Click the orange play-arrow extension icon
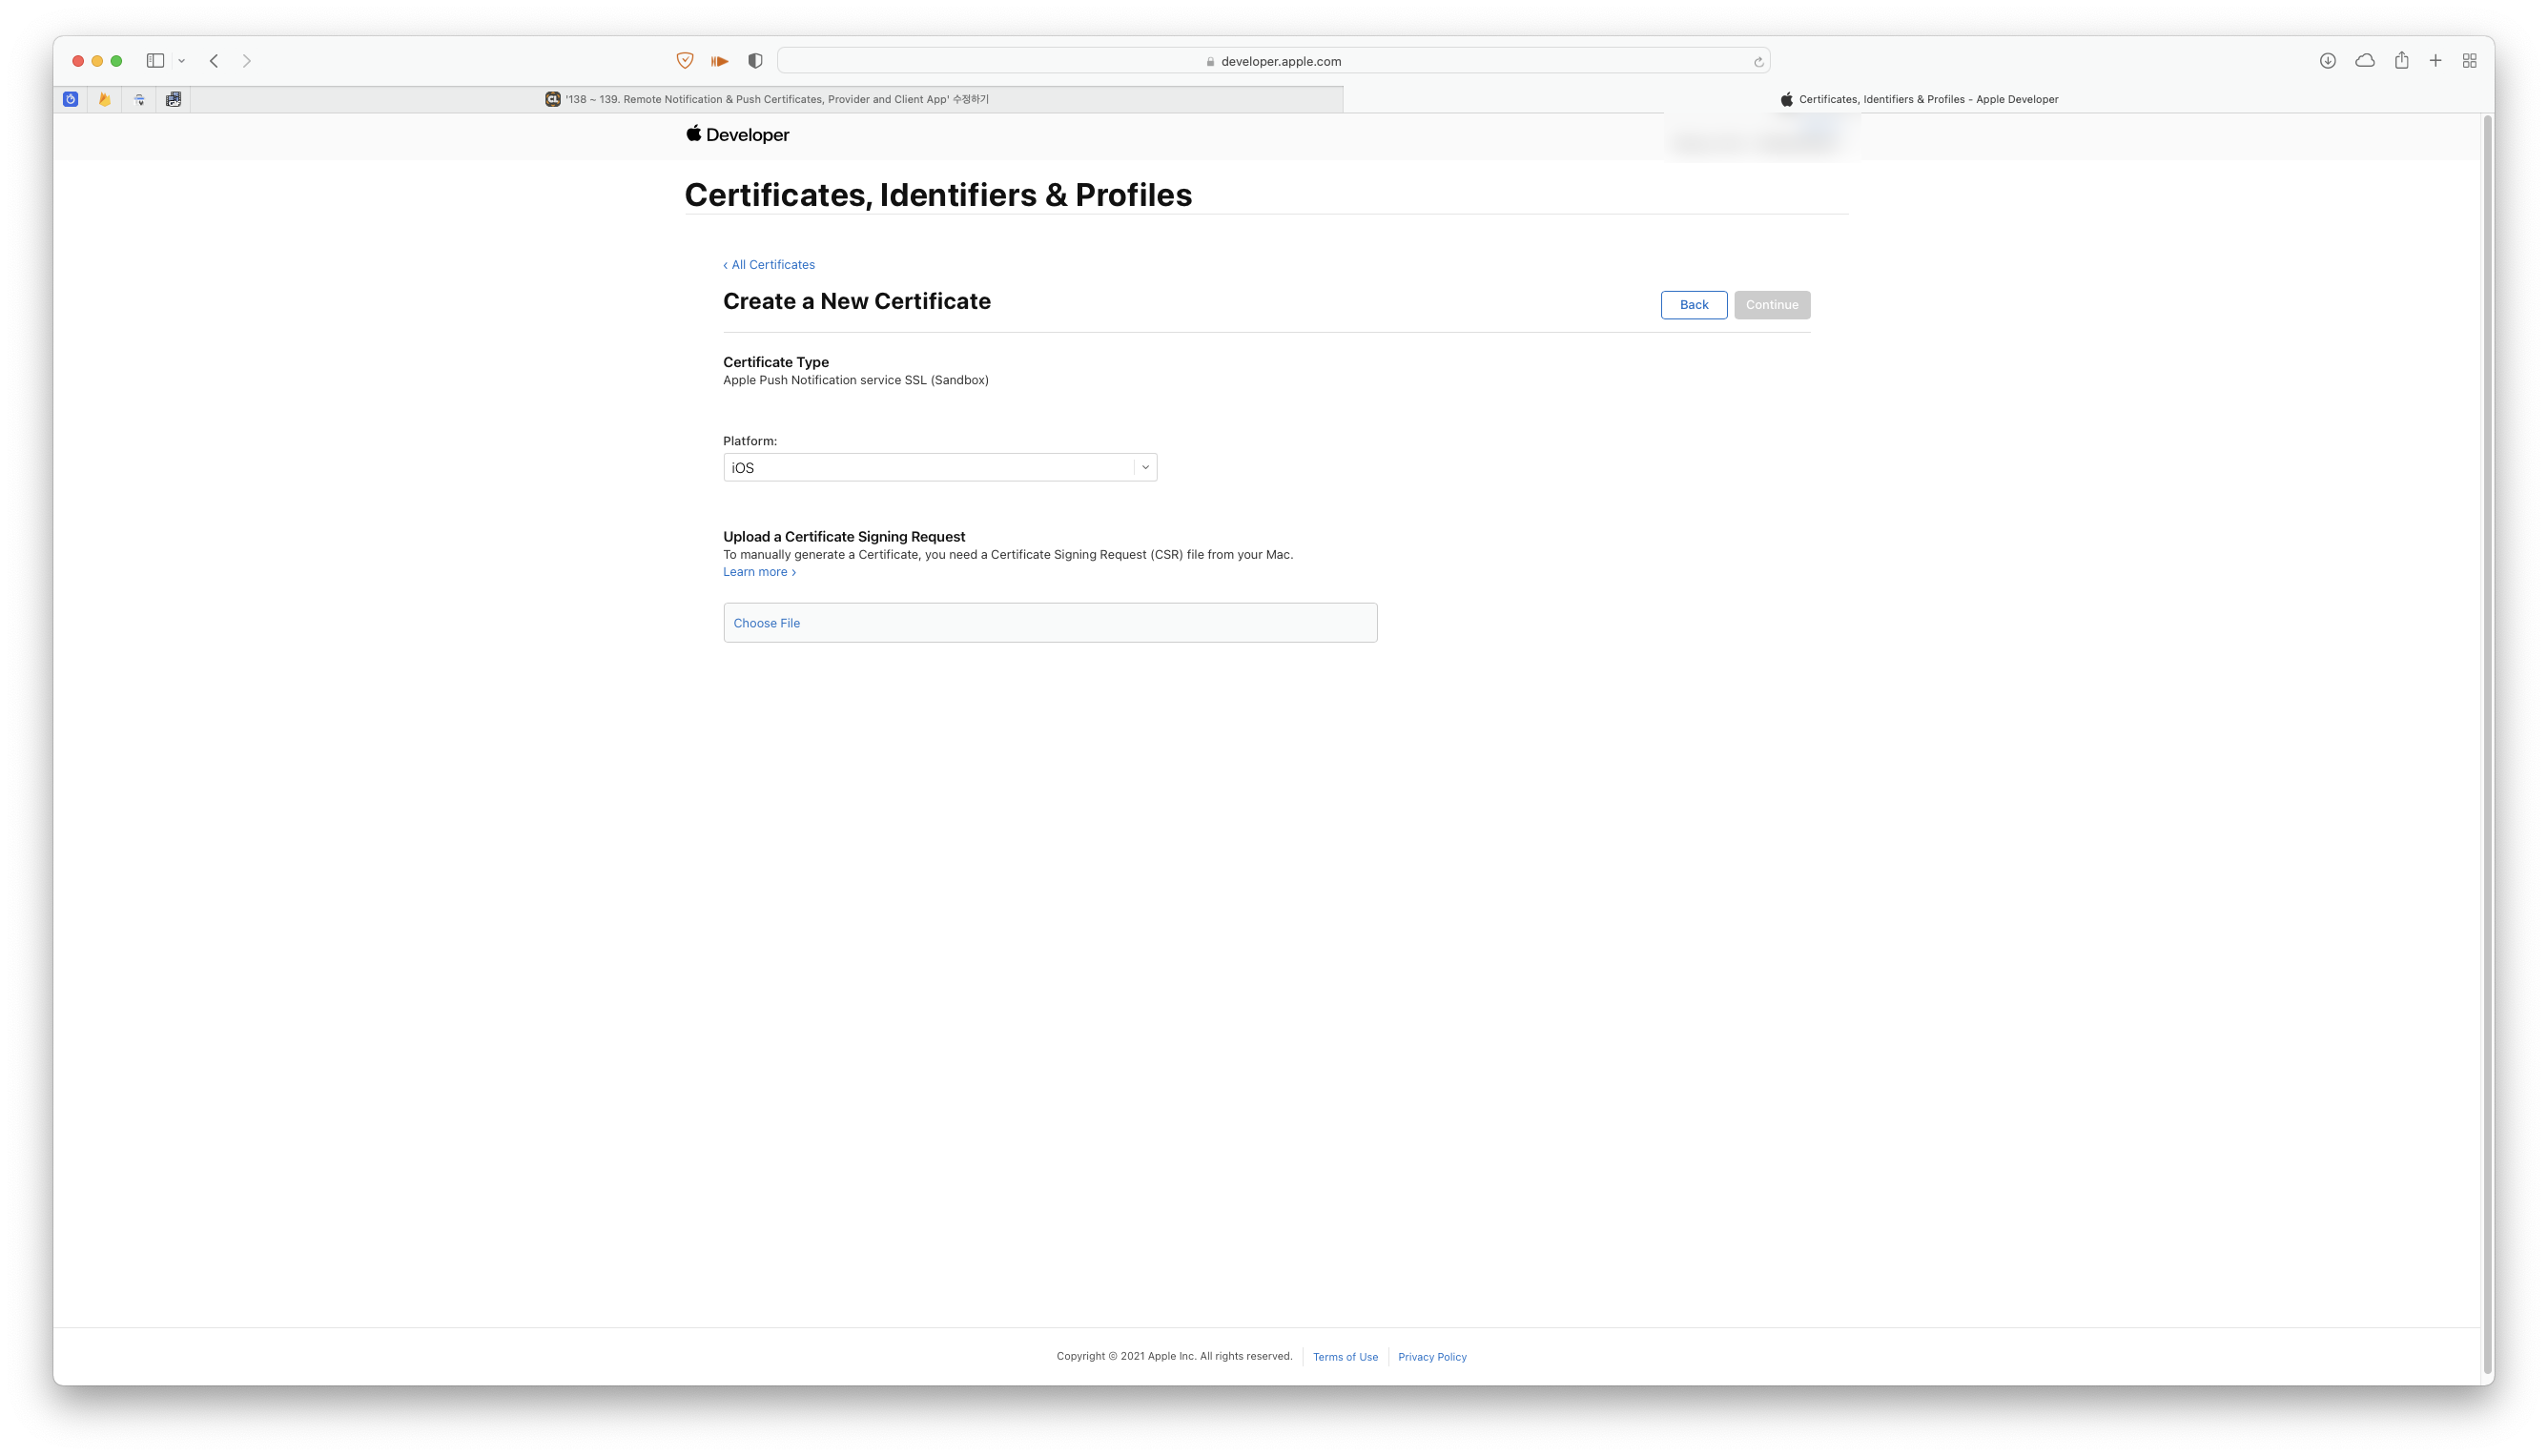 (720, 61)
